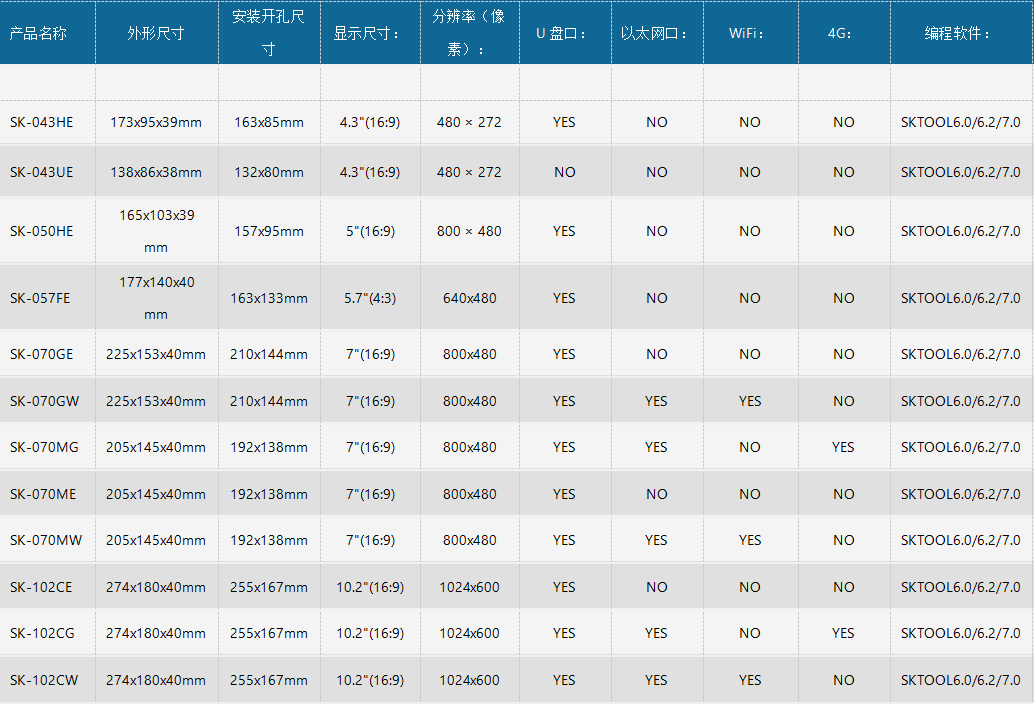Click product name SK-070GE
Screen dimensions: 1034x704
[42, 354]
